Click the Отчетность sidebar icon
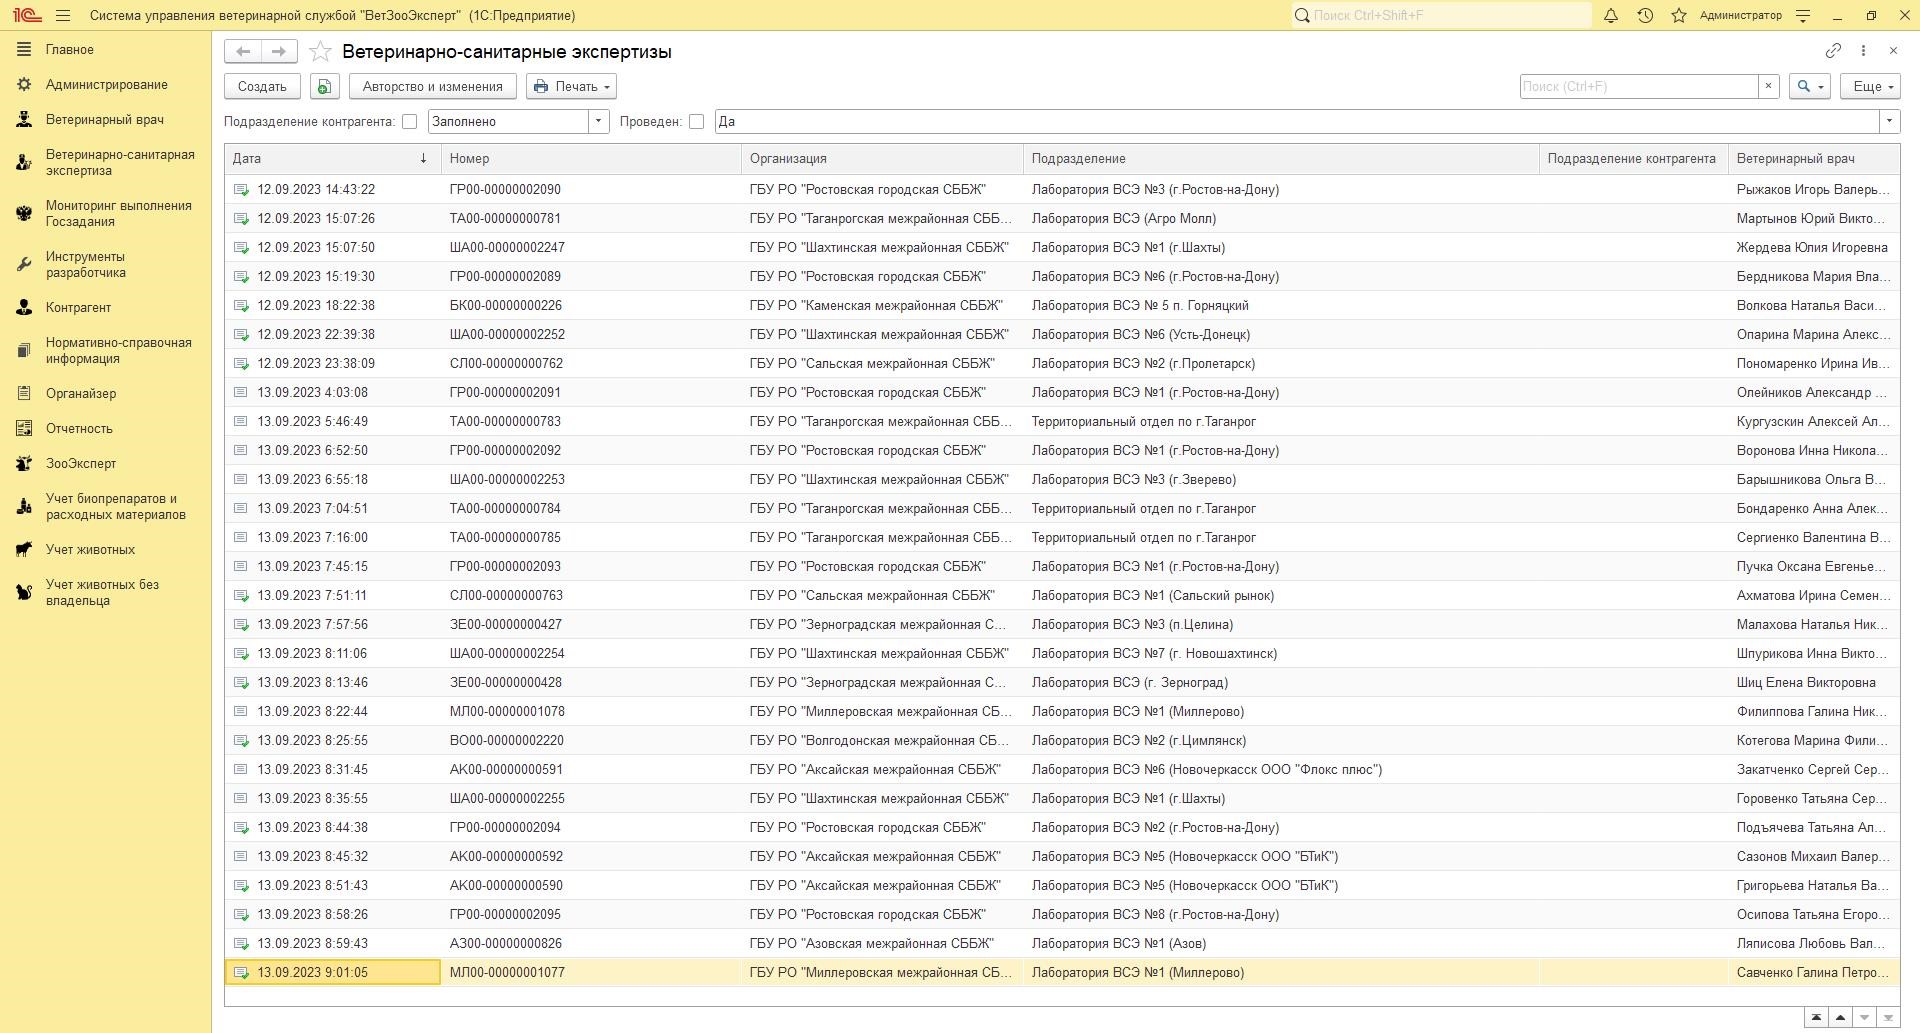Image resolution: width=1920 pixels, height=1033 pixels. tap(24, 428)
